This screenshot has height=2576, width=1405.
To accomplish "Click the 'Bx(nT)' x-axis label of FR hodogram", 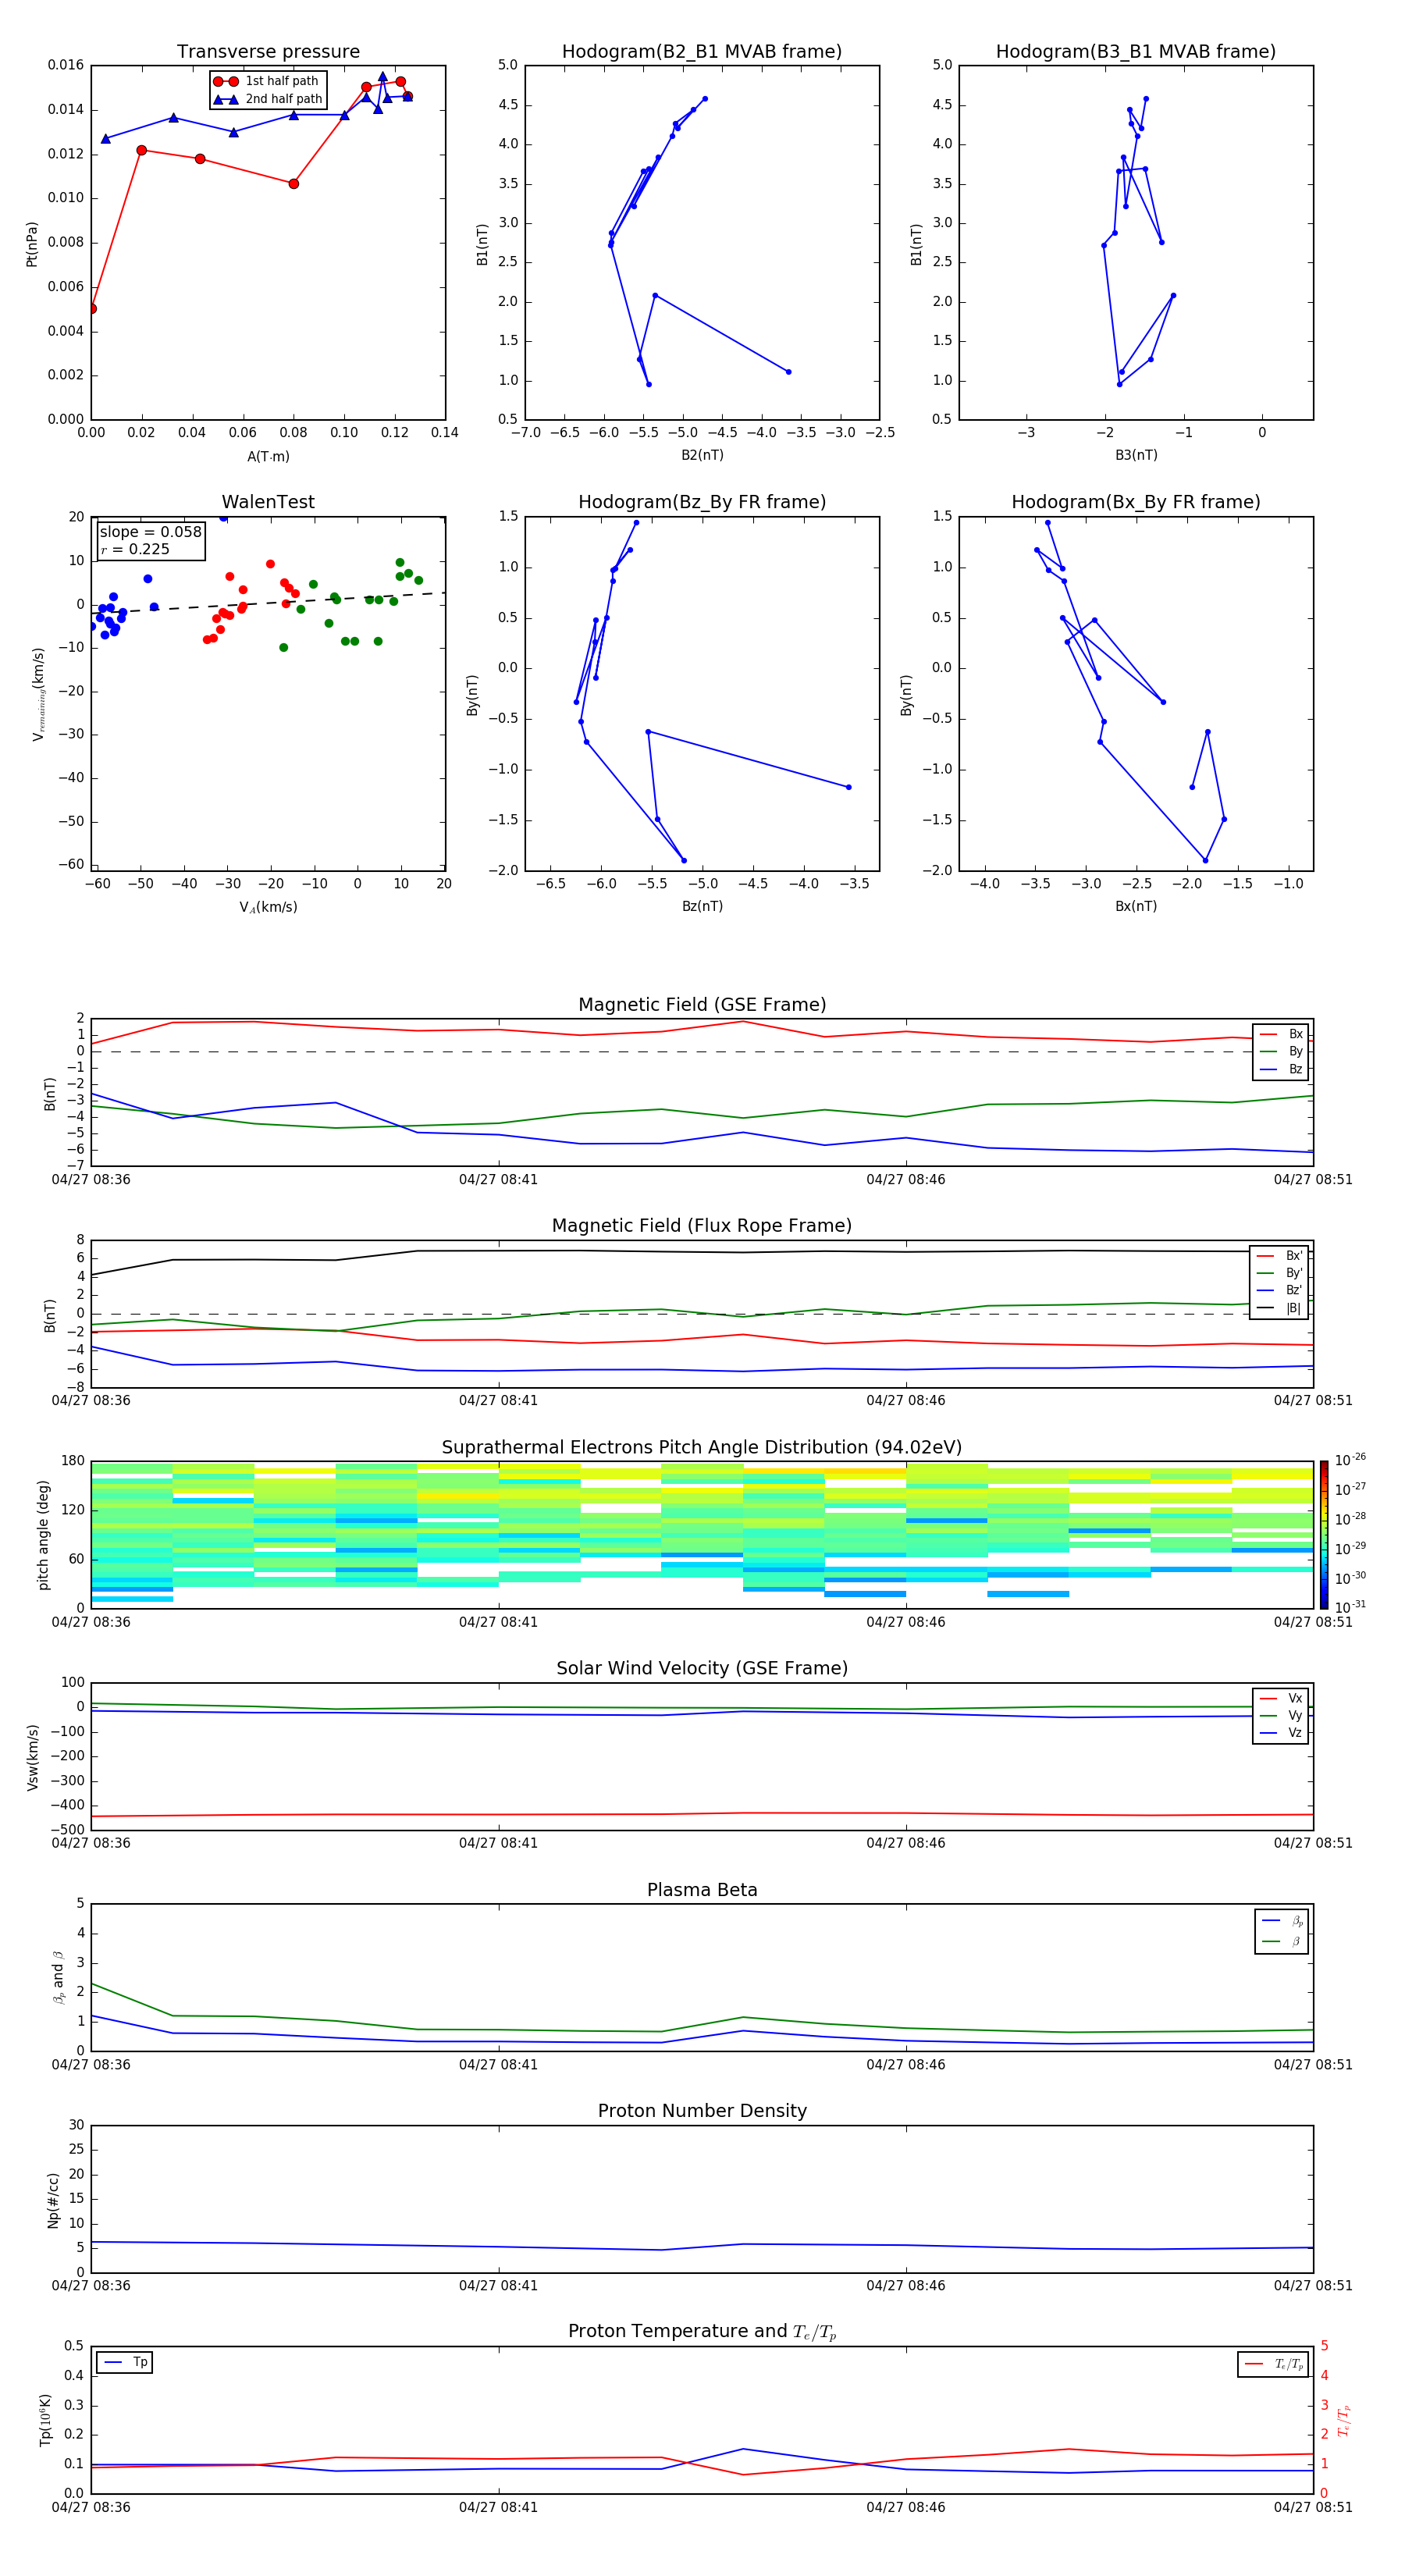I will click(1136, 906).
